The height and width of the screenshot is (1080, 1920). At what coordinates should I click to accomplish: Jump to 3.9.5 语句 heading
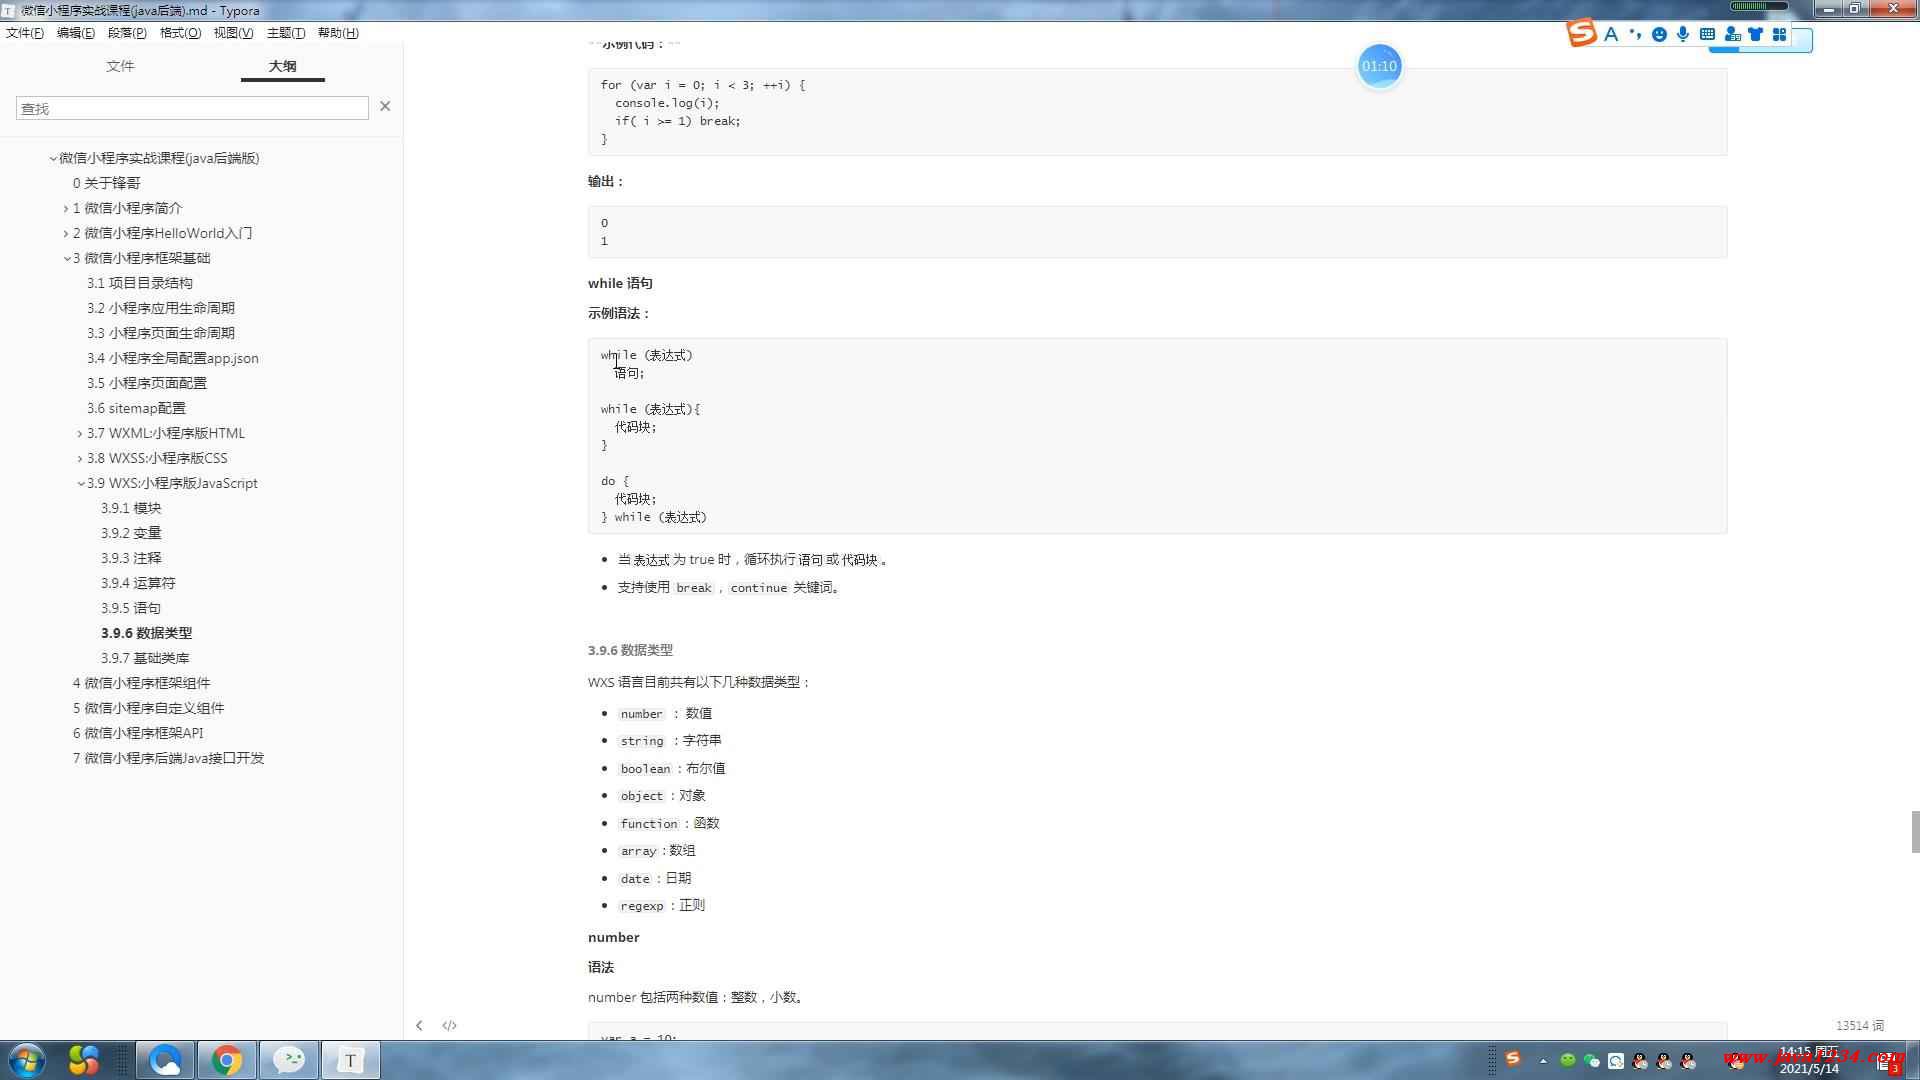(x=131, y=608)
